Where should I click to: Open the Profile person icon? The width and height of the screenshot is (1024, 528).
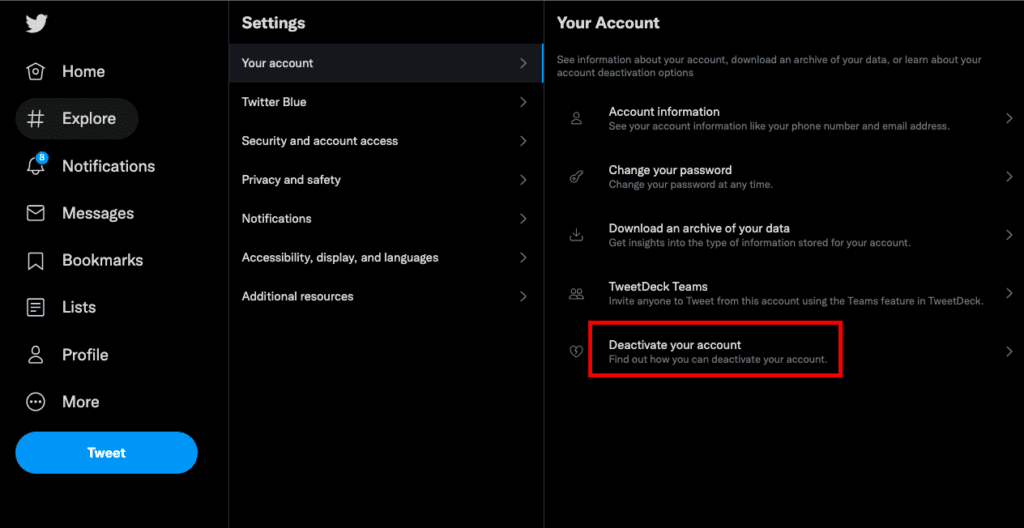(x=35, y=355)
